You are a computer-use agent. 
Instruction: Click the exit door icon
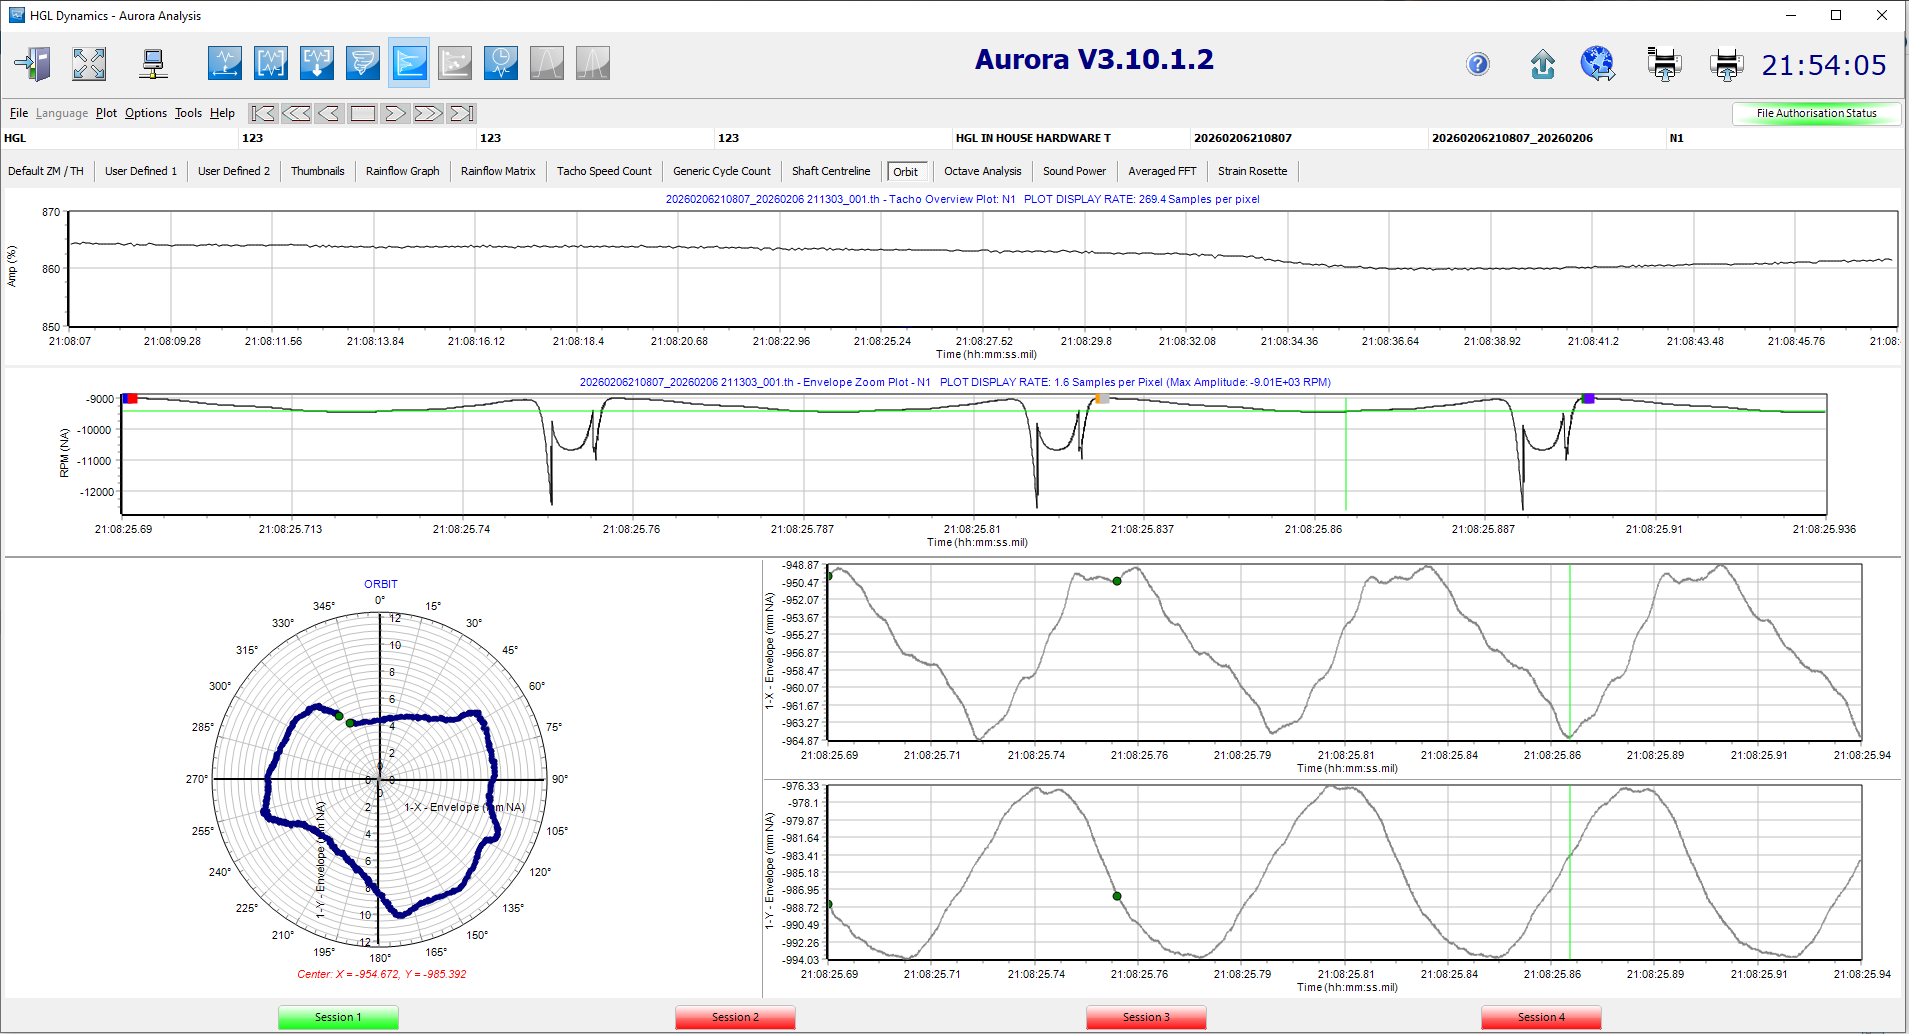(33, 64)
